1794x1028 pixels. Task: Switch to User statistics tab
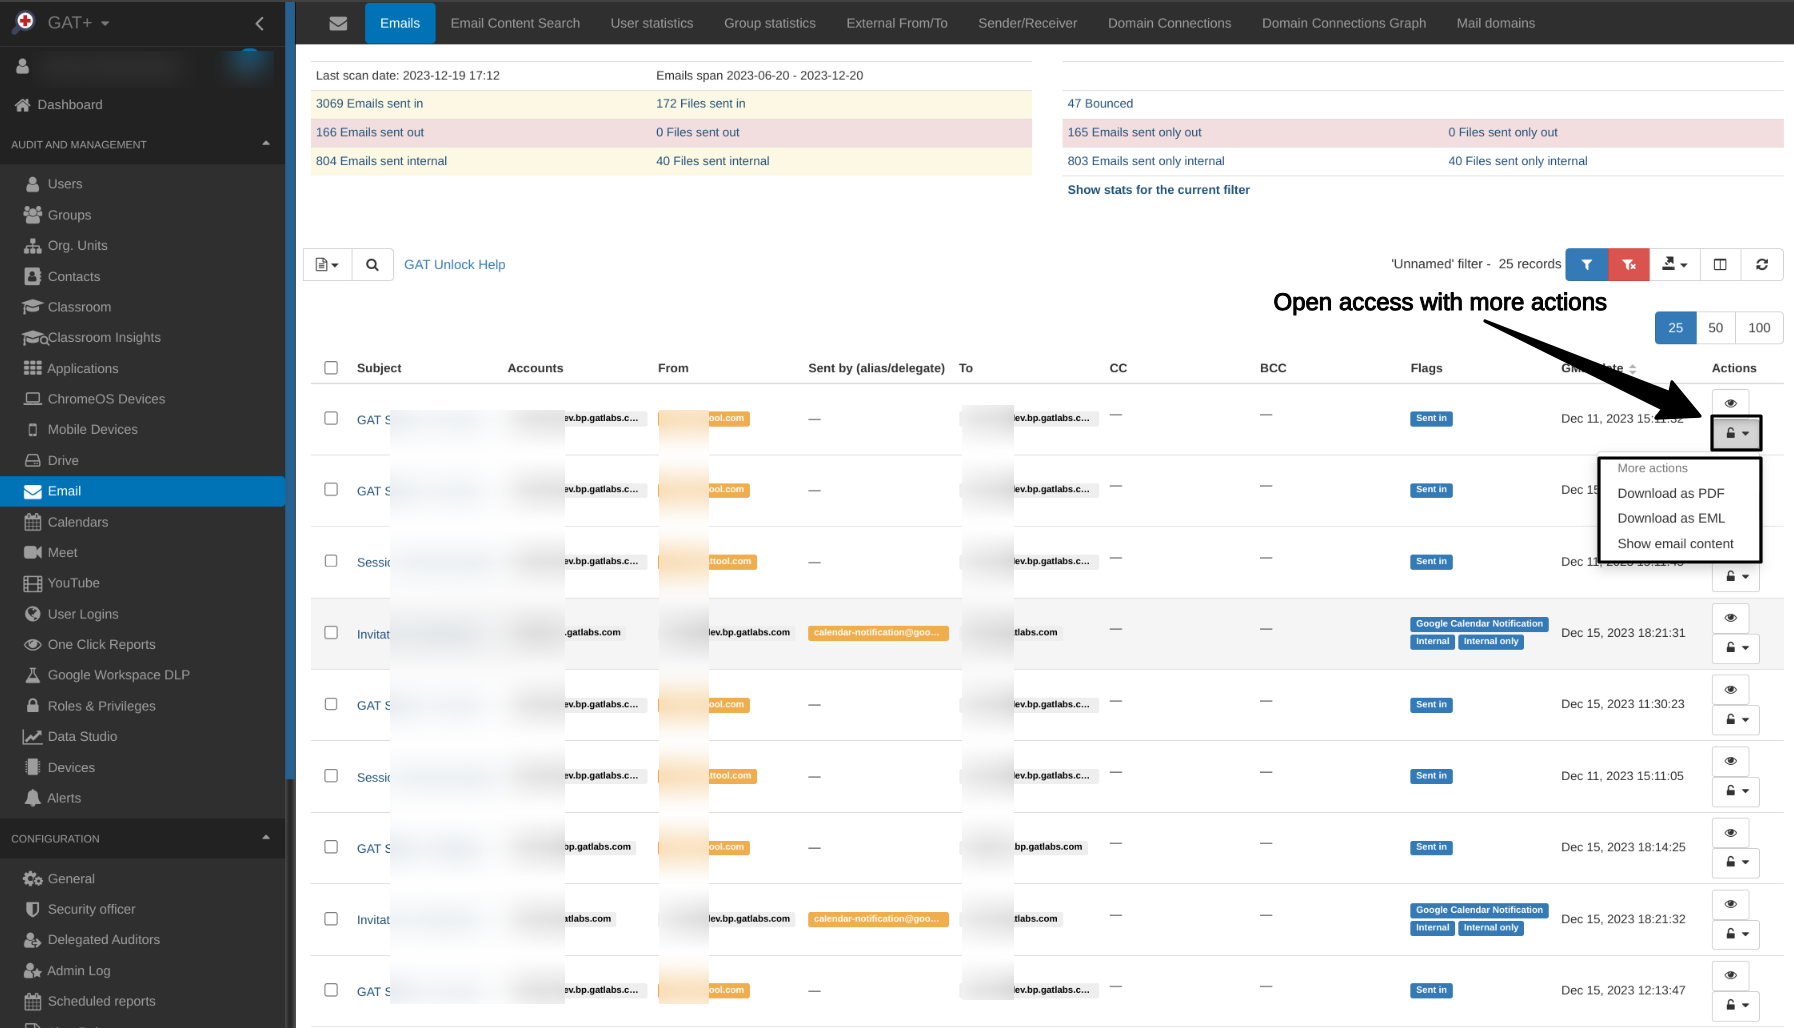(x=652, y=23)
